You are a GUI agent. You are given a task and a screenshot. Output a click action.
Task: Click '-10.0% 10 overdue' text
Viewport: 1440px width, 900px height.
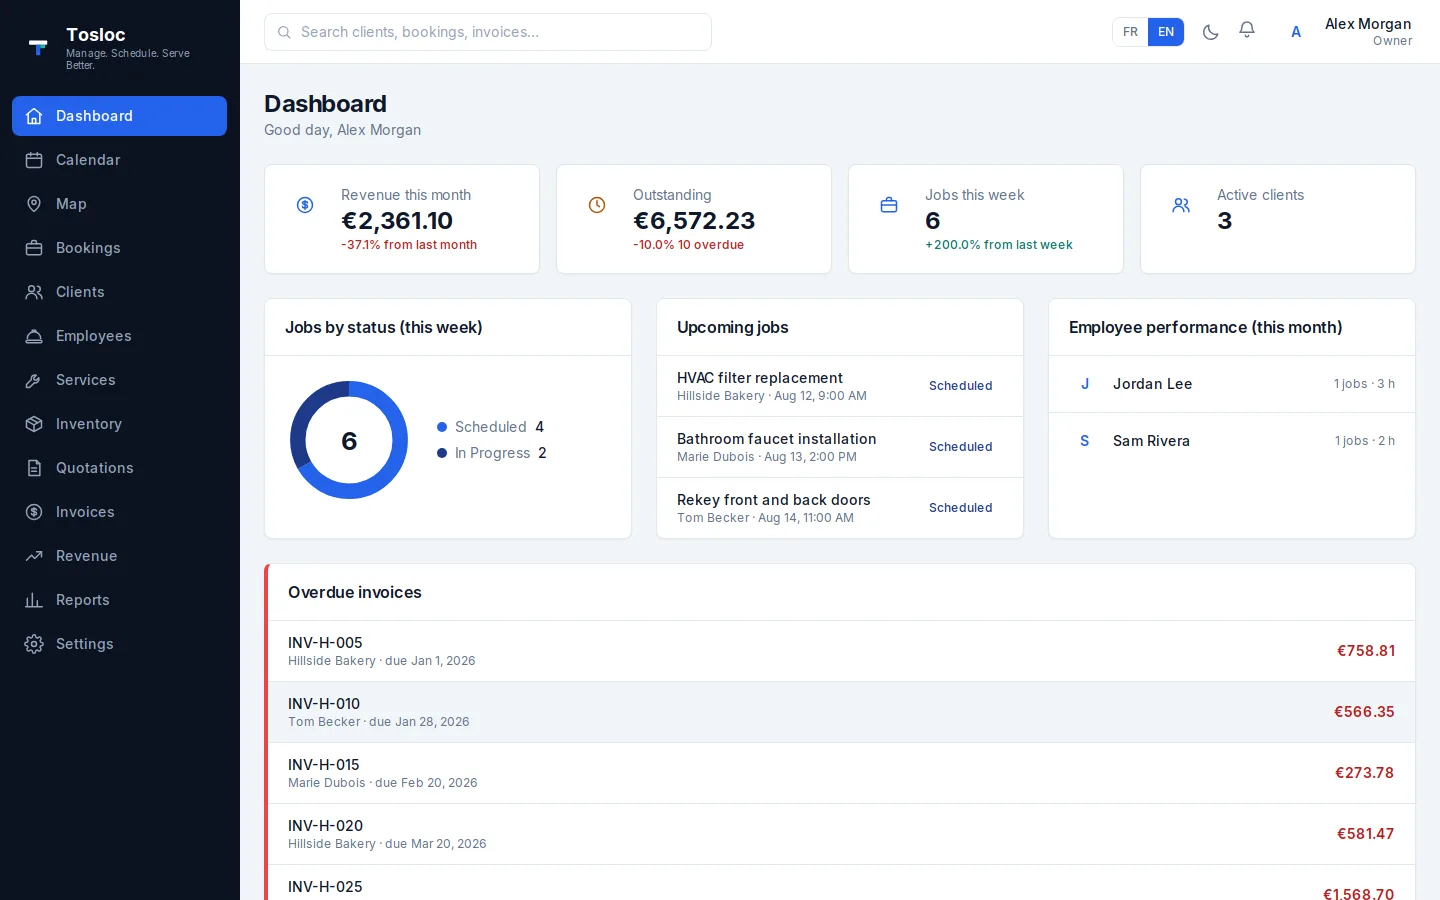click(x=689, y=245)
